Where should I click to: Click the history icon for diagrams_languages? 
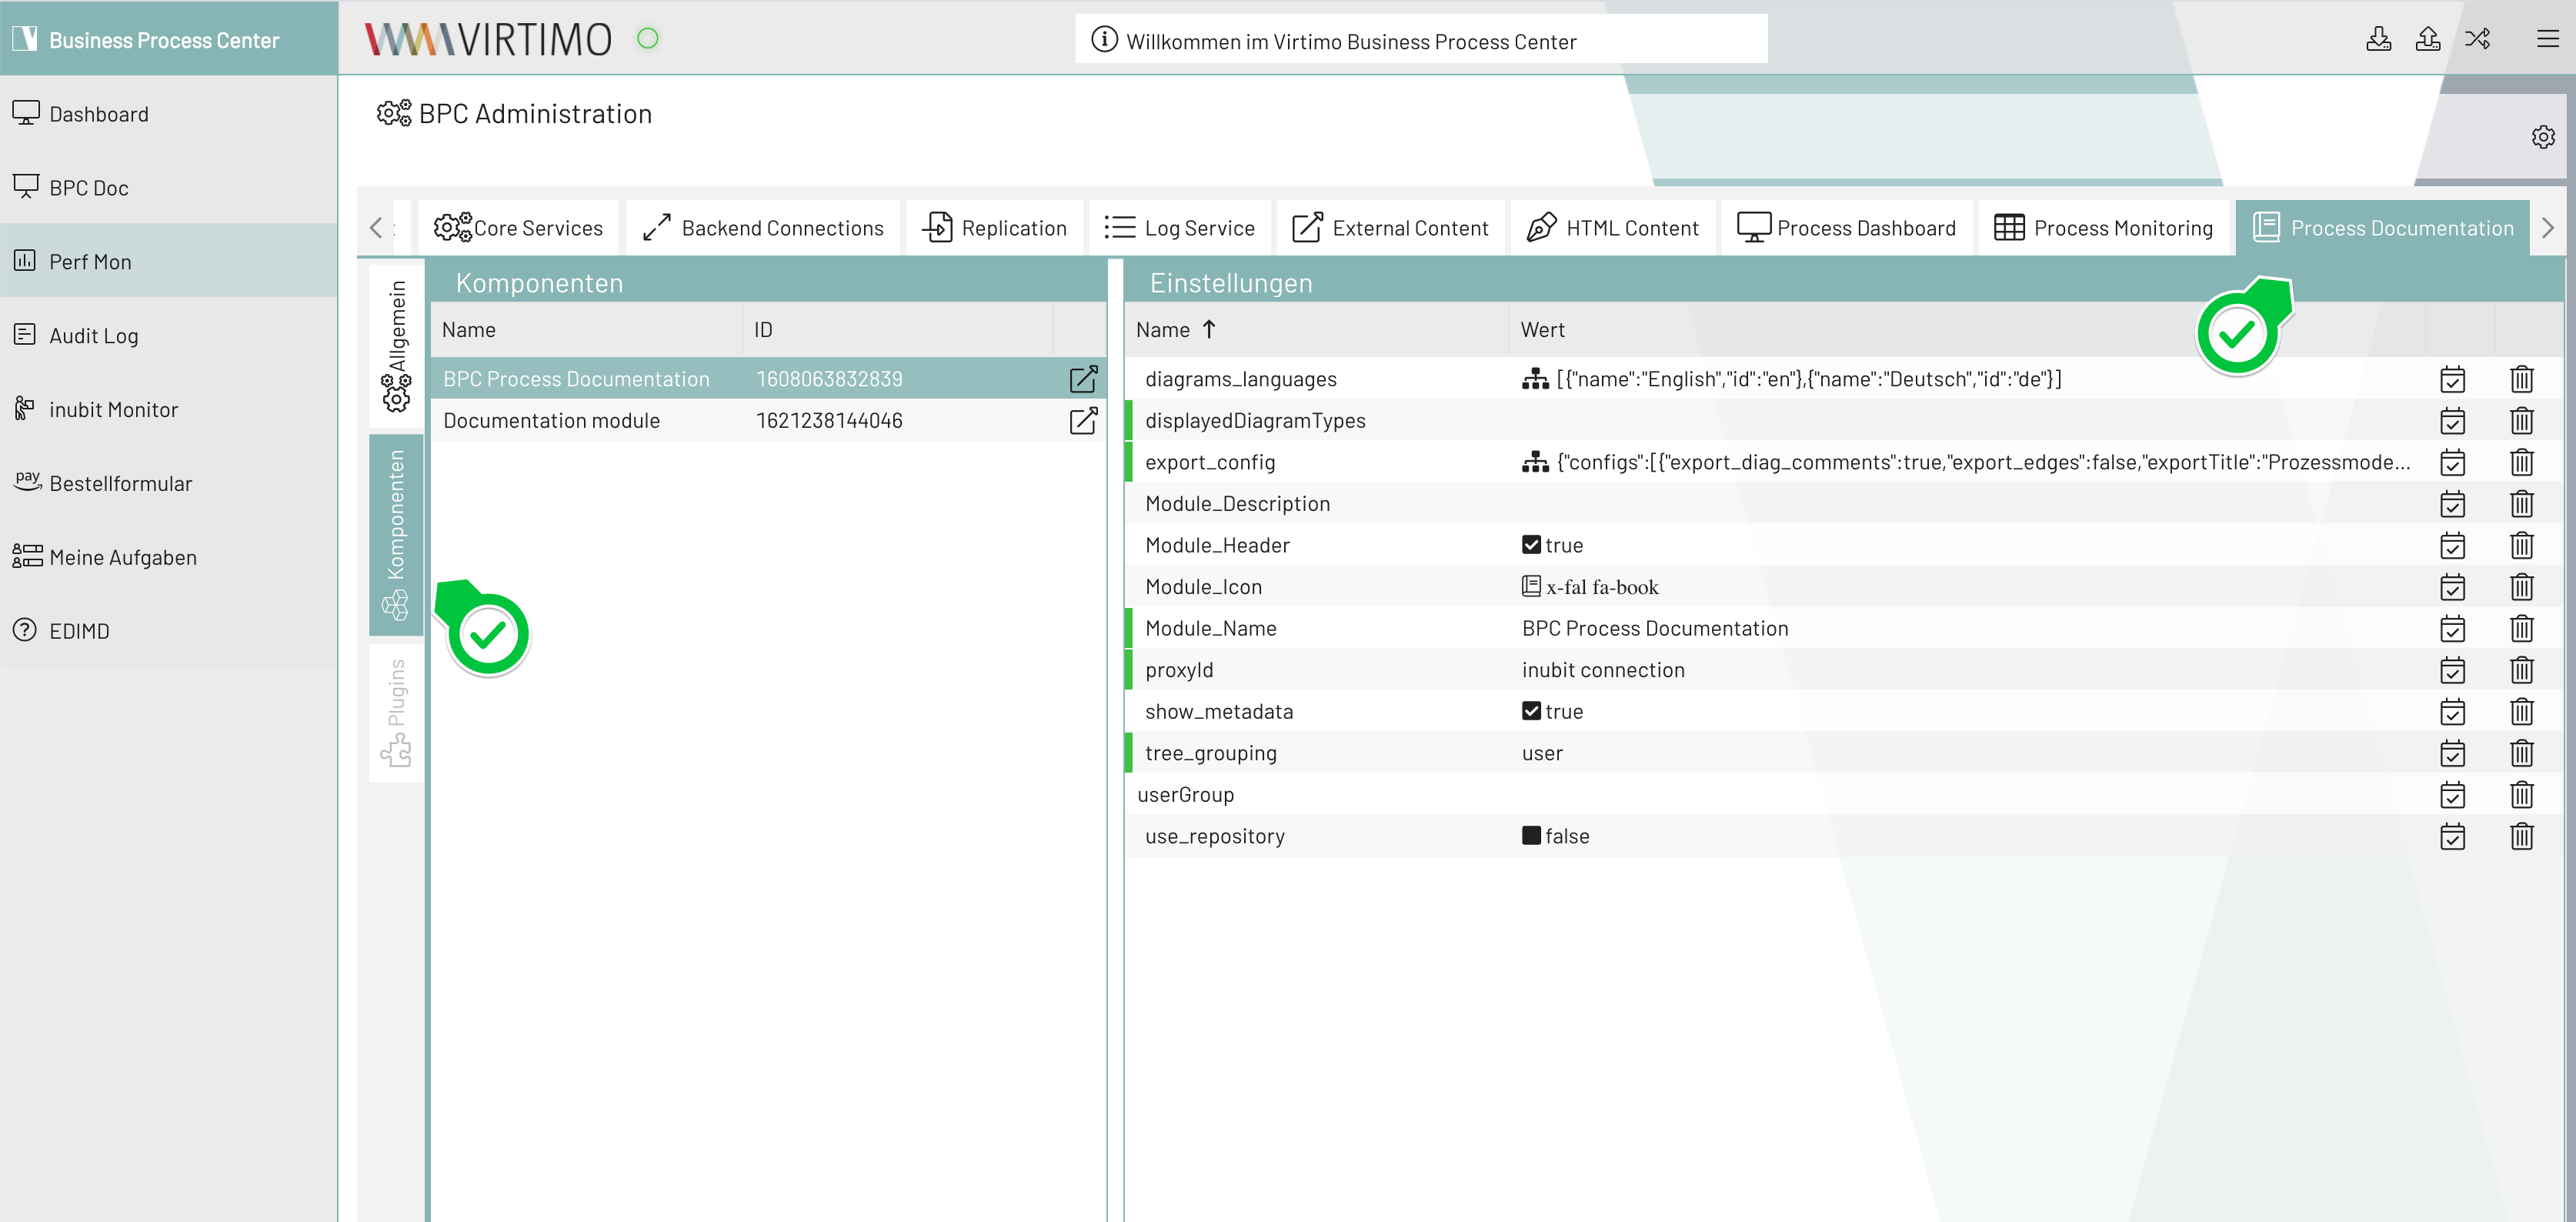click(2454, 379)
